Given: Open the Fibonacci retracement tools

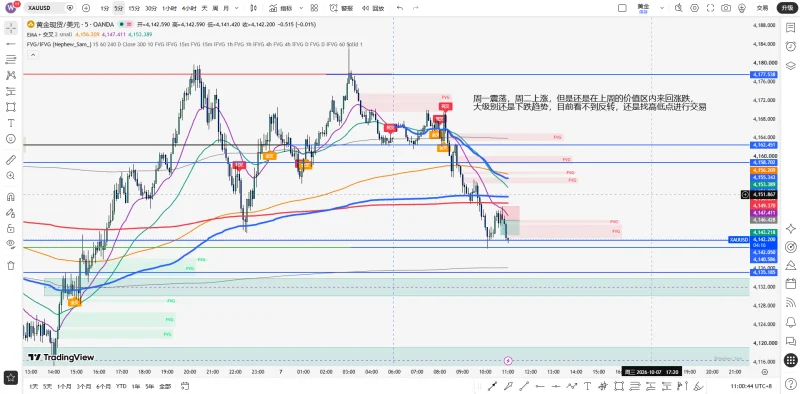Looking at the screenshot, I should click(x=11, y=60).
